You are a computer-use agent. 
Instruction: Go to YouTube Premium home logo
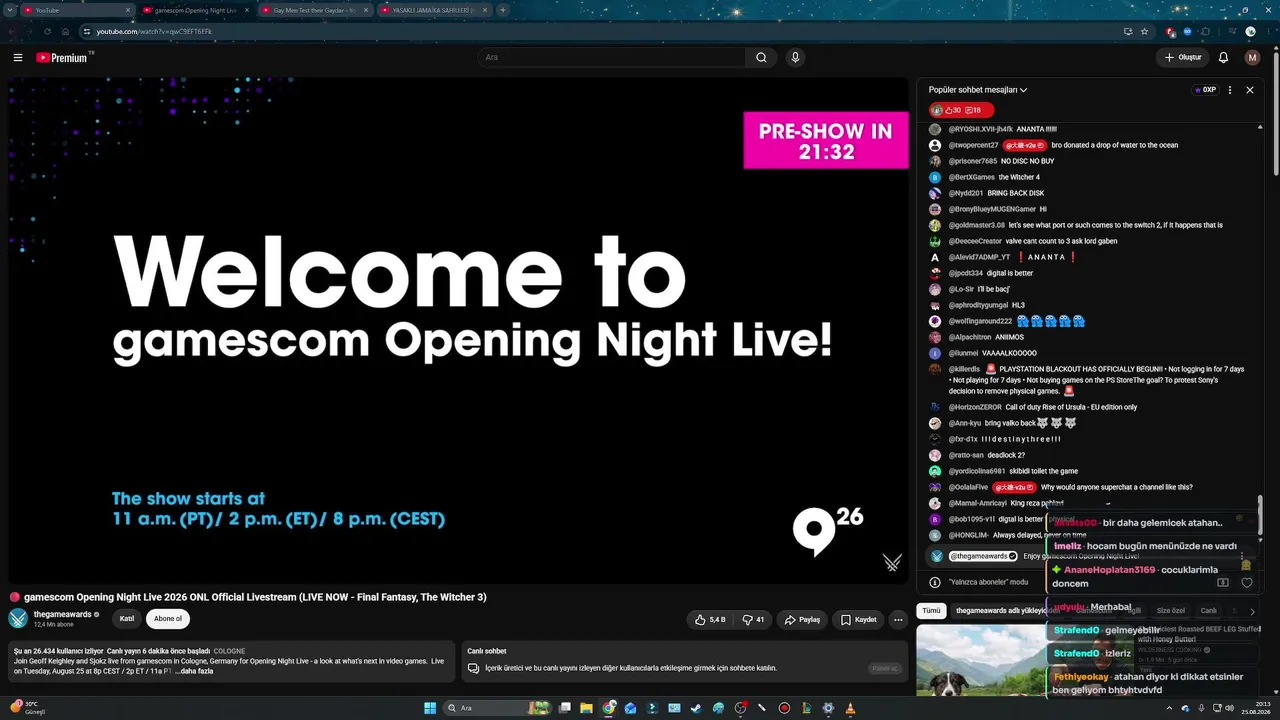pyautogui.click(x=64, y=58)
